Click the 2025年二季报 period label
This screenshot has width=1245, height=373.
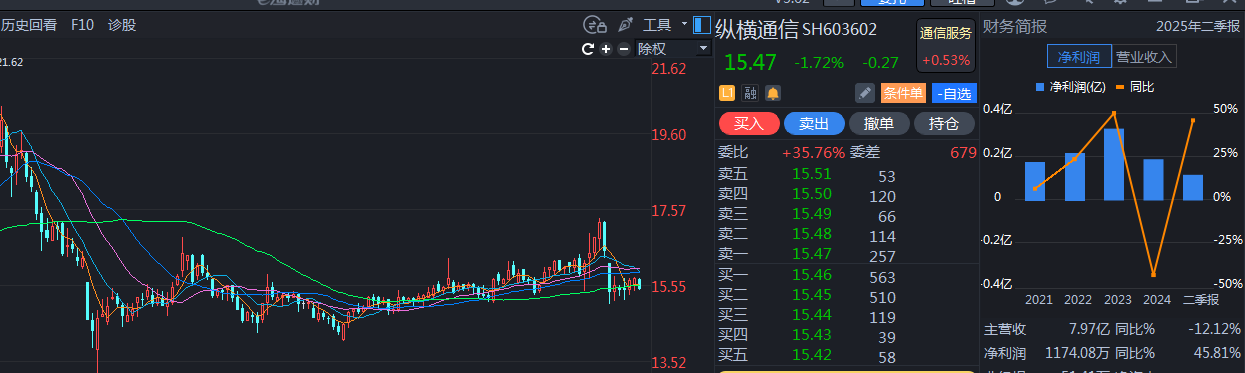coord(1198,26)
